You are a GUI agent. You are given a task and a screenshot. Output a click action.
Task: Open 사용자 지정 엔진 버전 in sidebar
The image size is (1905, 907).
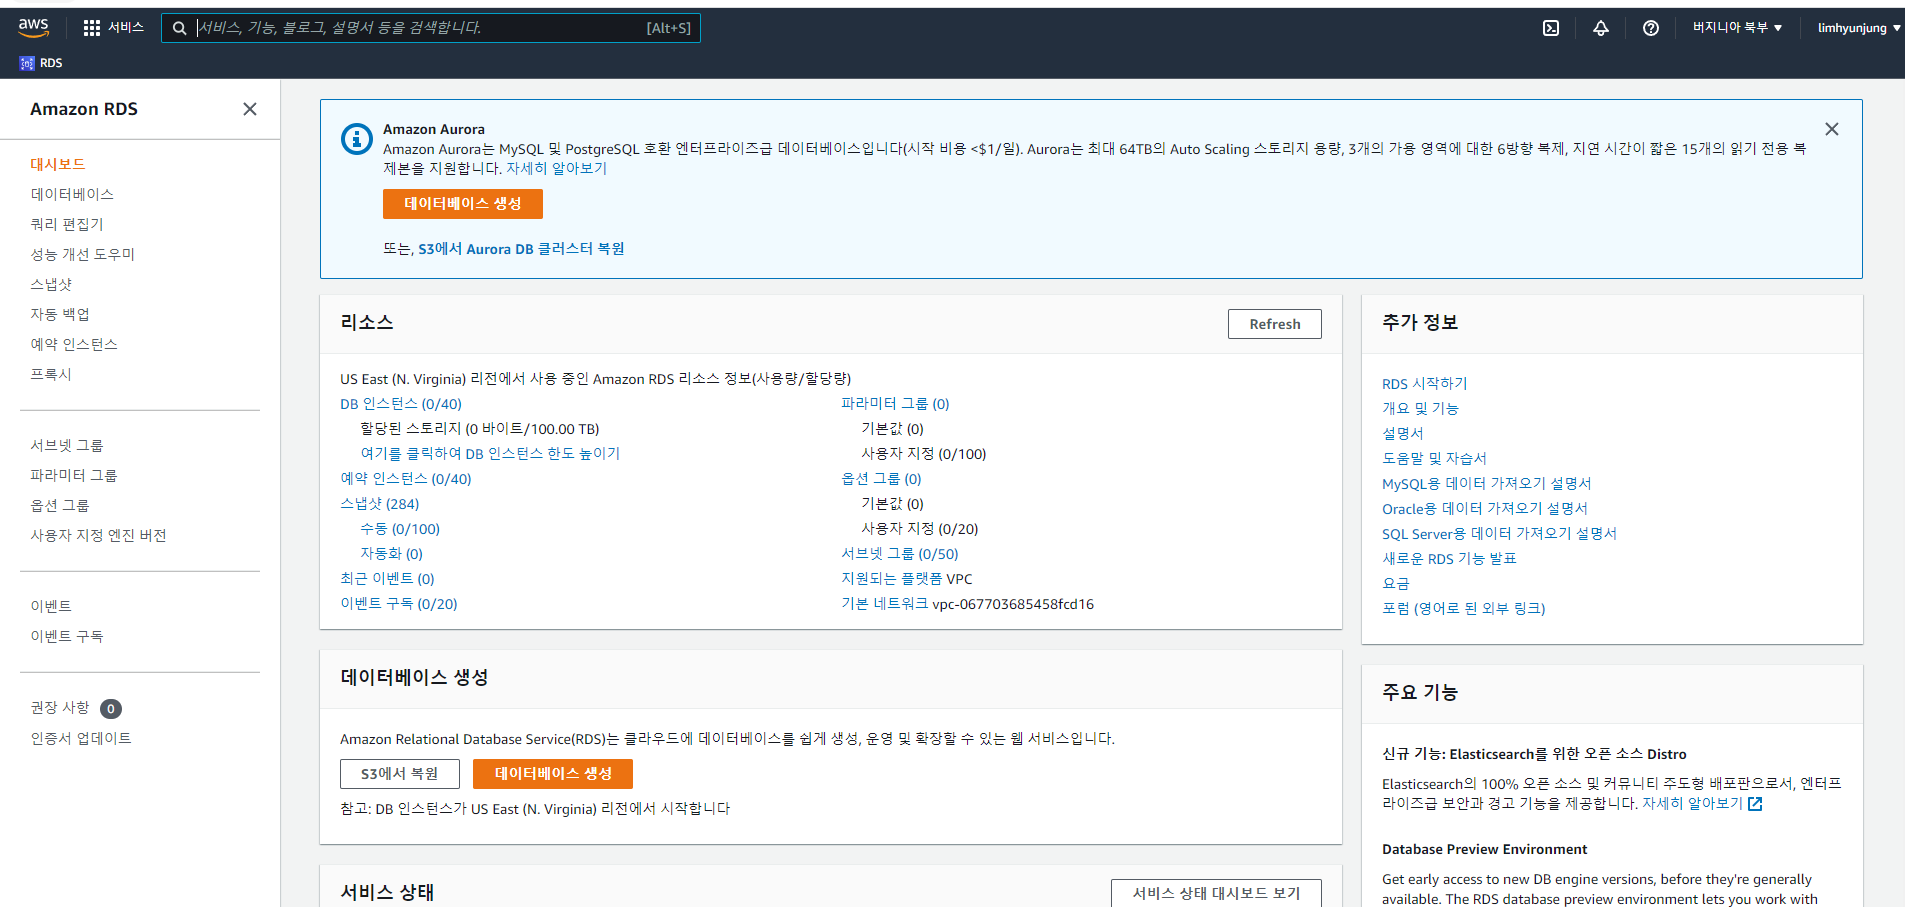[98, 535]
